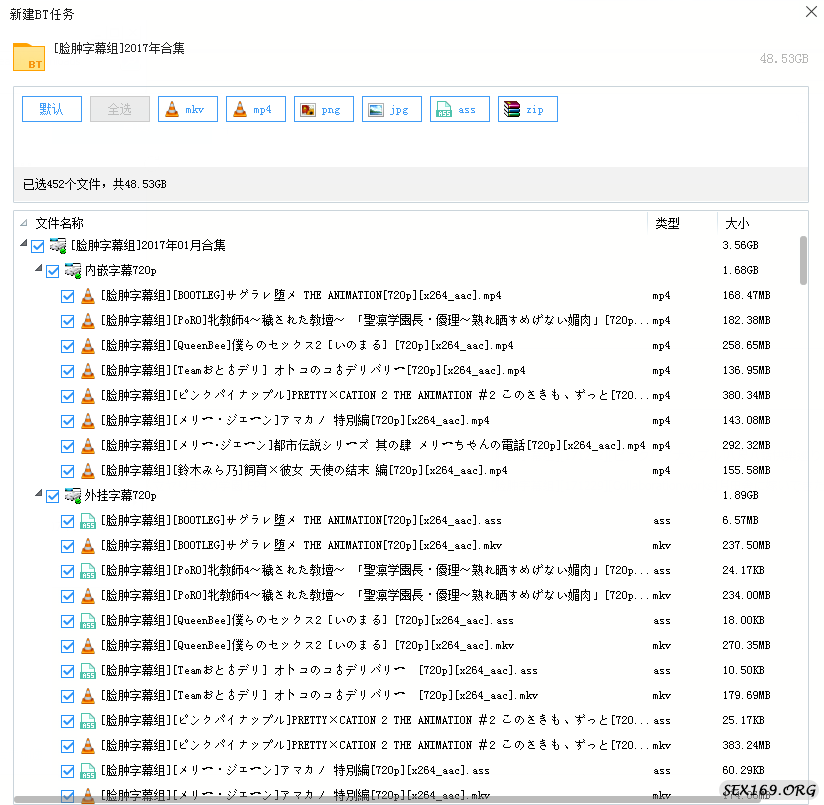Collapse the 外挂字幕720p folder tree
This screenshot has height=805, width=824.
click(x=38, y=496)
